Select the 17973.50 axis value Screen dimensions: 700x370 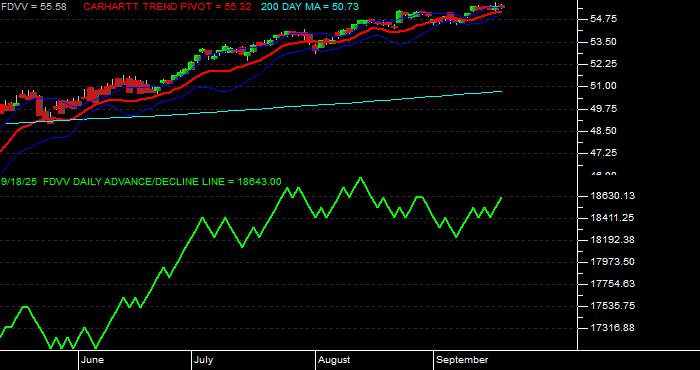click(612, 262)
